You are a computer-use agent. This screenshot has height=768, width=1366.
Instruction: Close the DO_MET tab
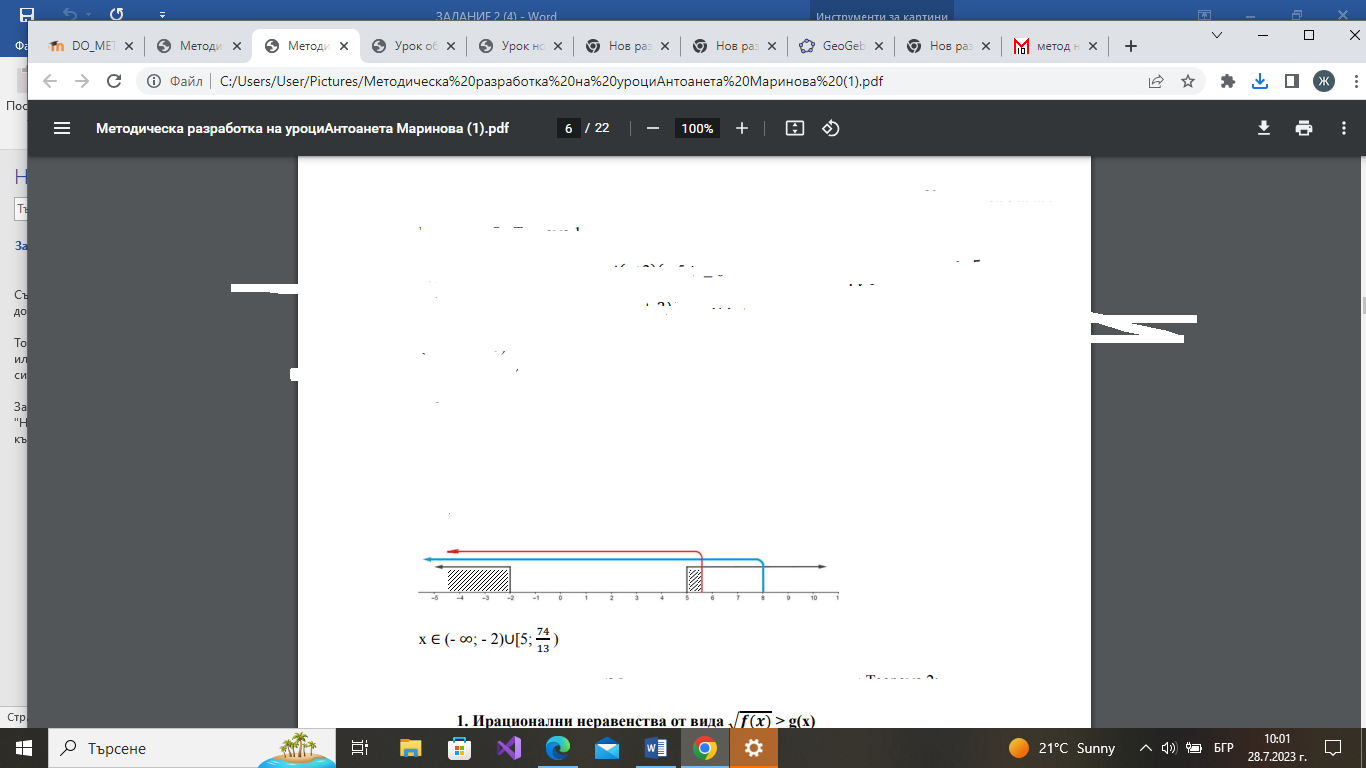(x=128, y=46)
